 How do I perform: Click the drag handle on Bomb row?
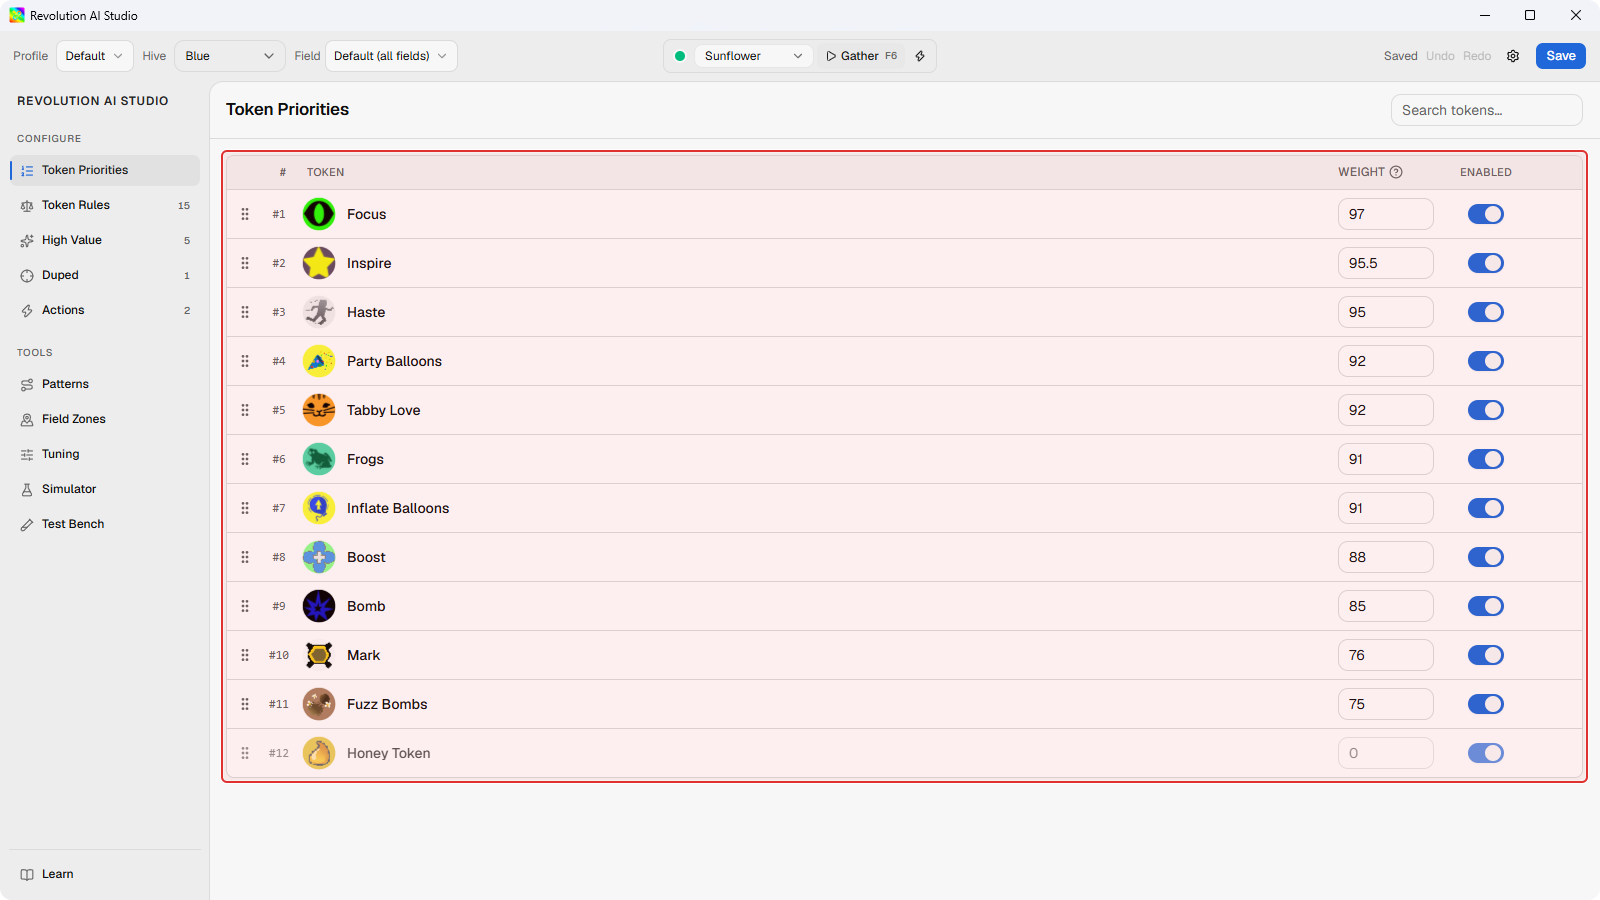[245, 606]
